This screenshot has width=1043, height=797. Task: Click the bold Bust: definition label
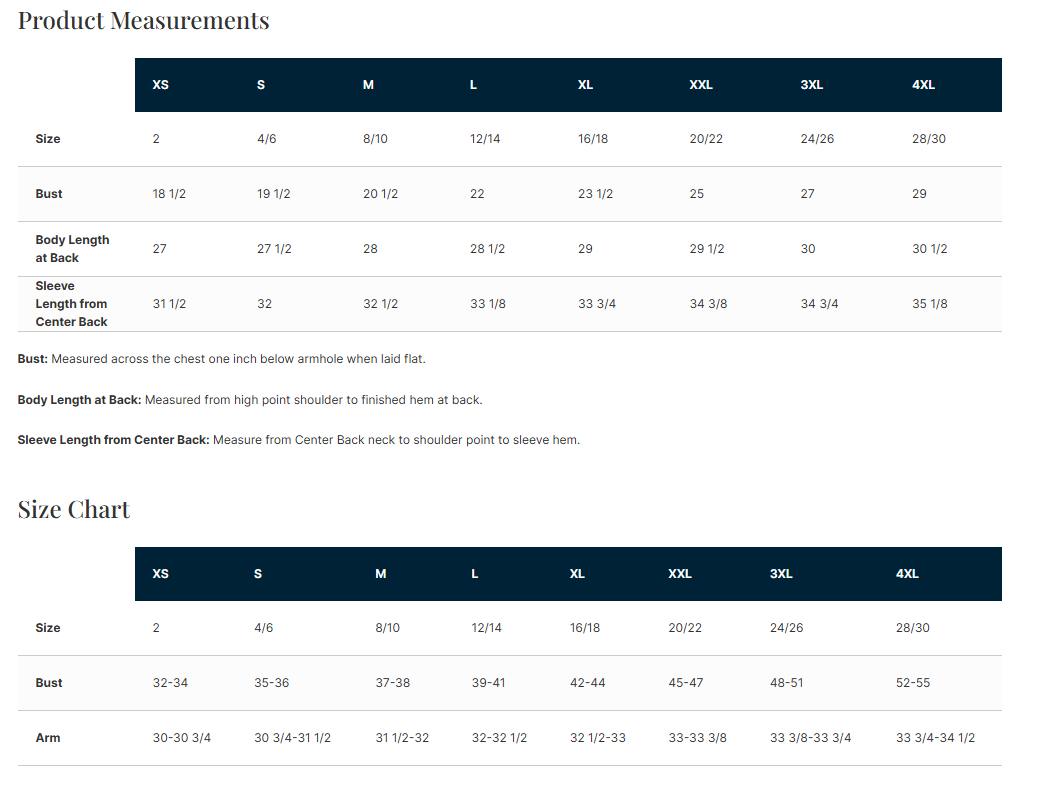33,358
